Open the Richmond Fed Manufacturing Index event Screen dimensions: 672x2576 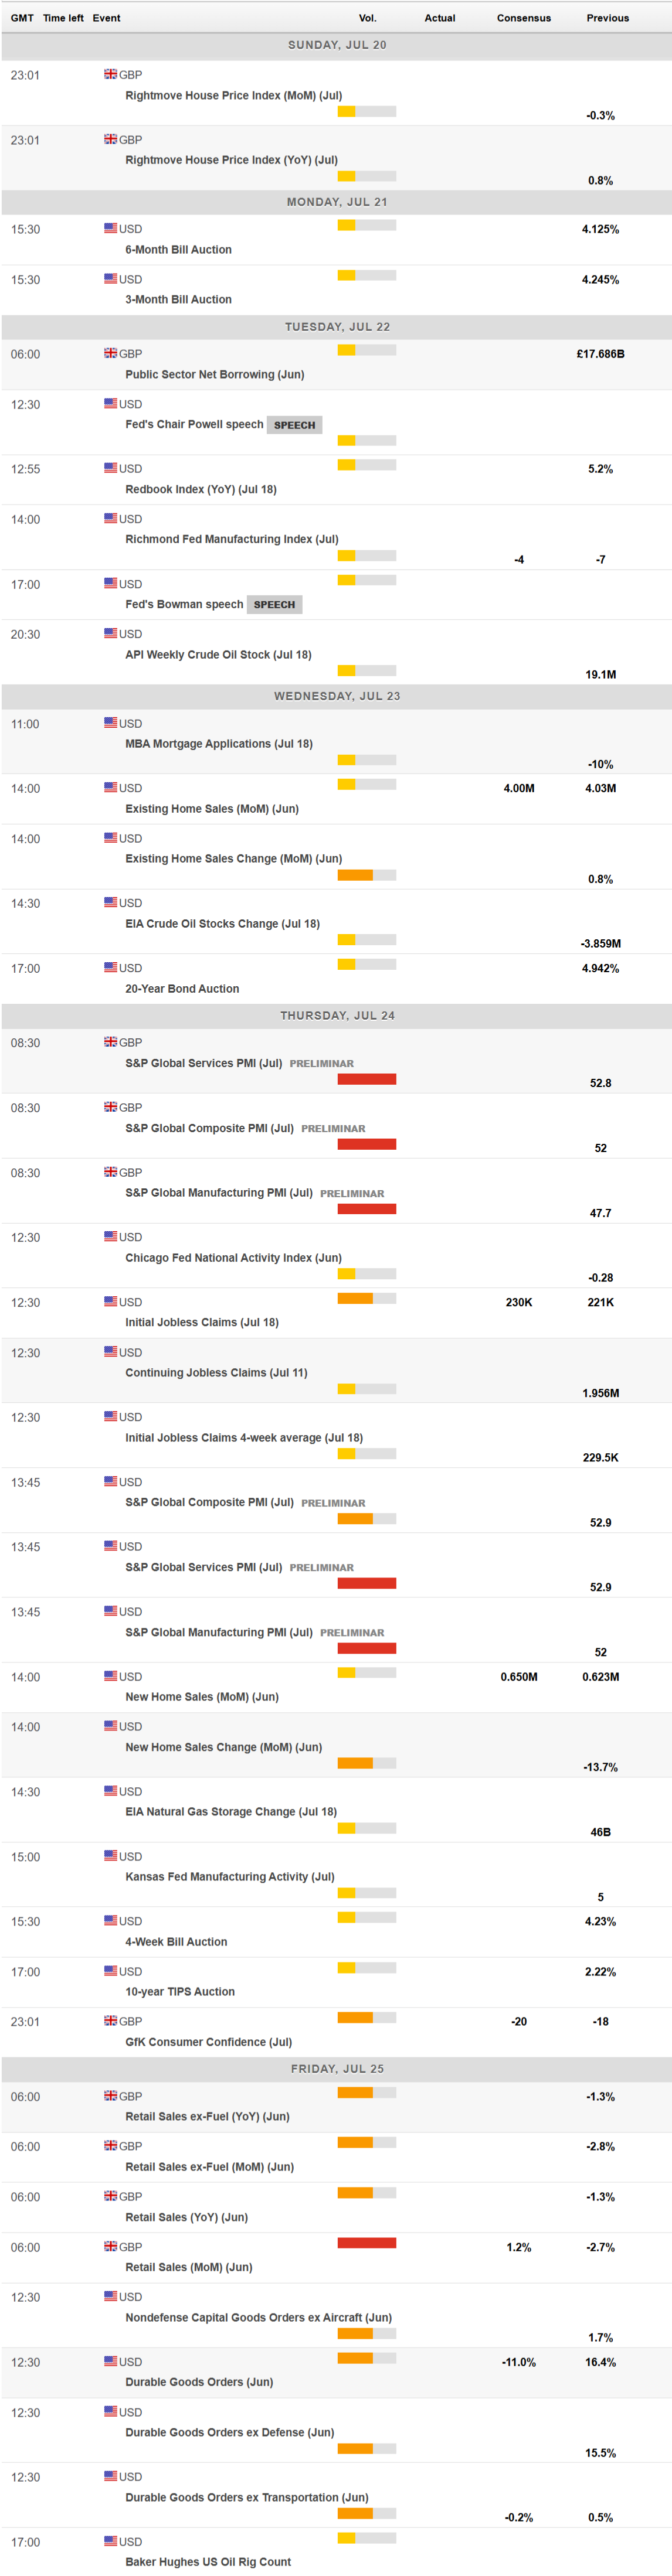pos(231,539)
